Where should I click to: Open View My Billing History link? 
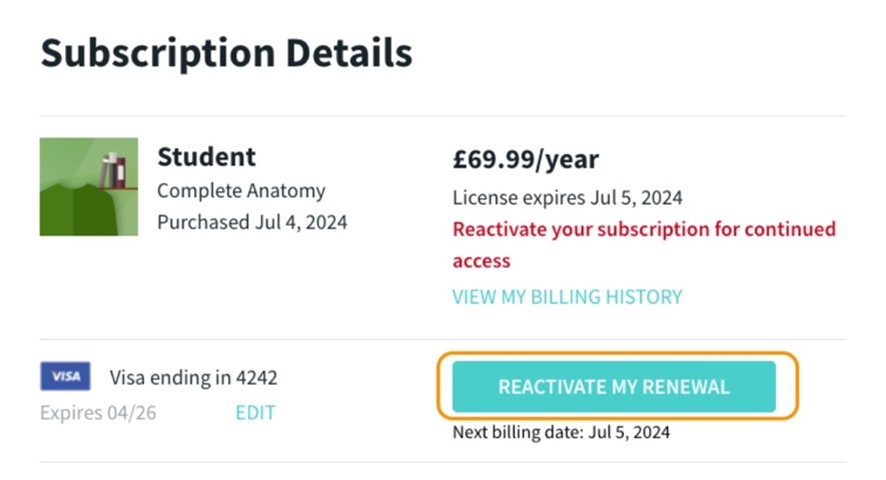(x=567, y=297)
